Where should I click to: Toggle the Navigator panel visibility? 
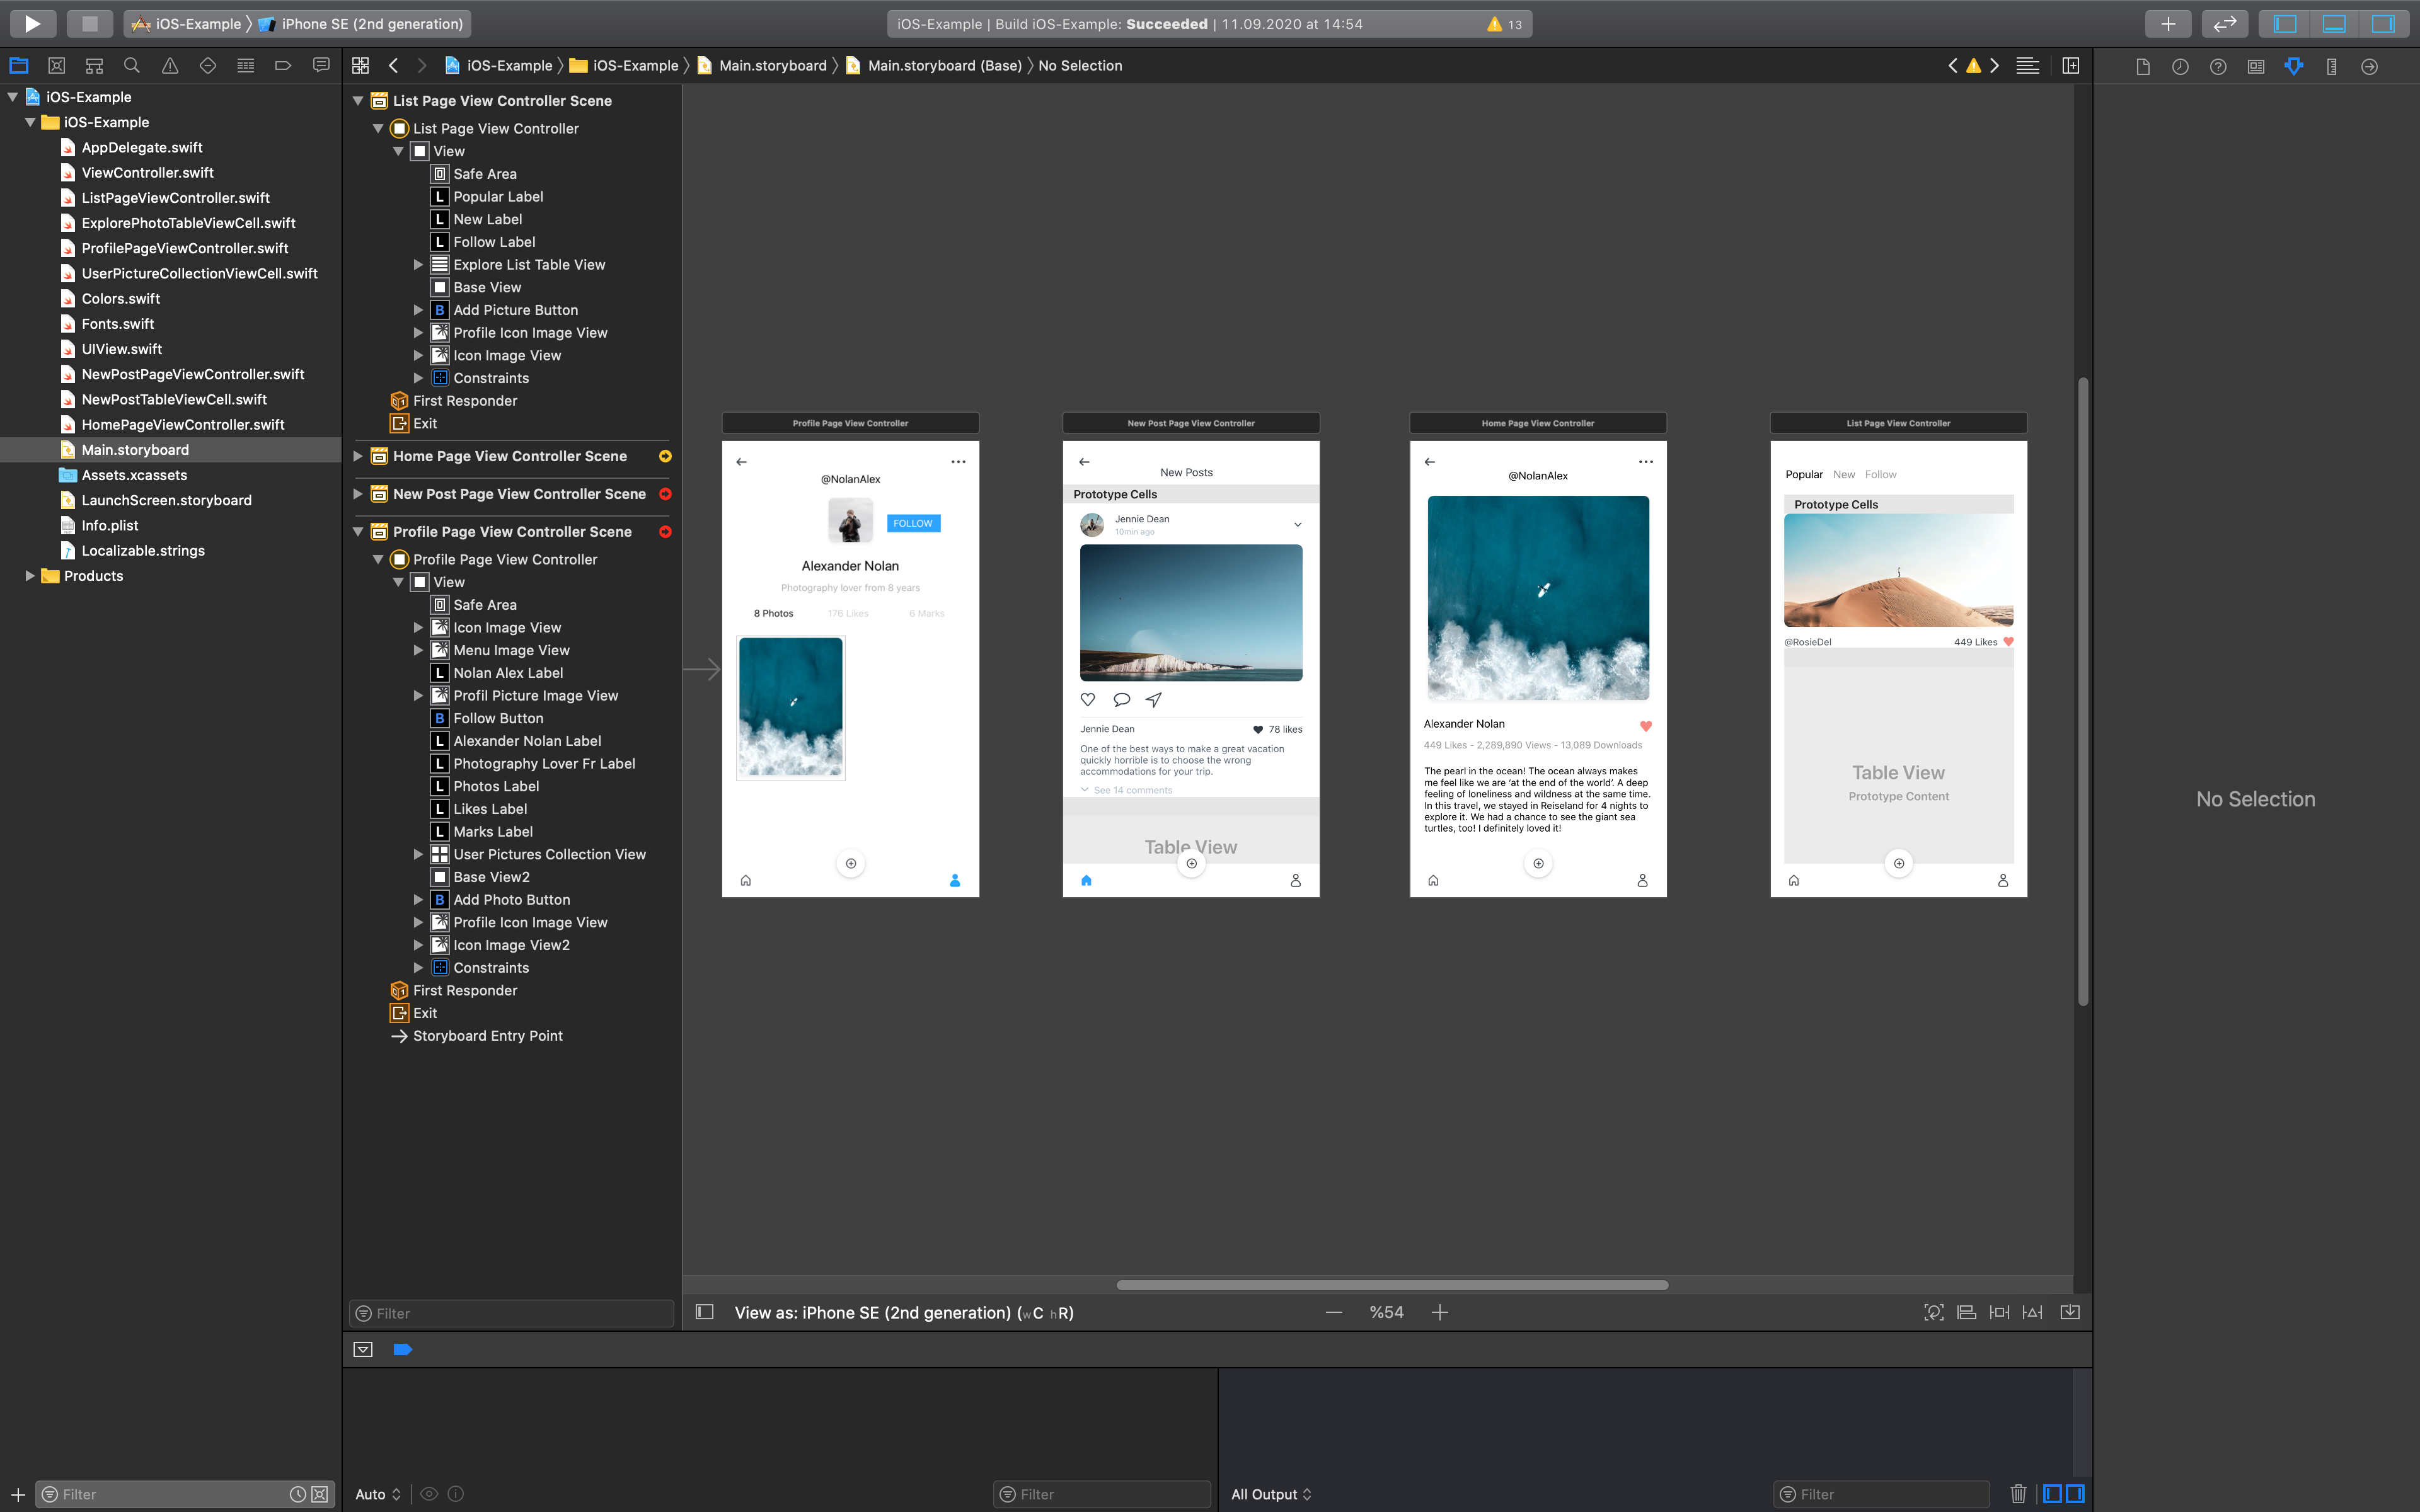2285,24
